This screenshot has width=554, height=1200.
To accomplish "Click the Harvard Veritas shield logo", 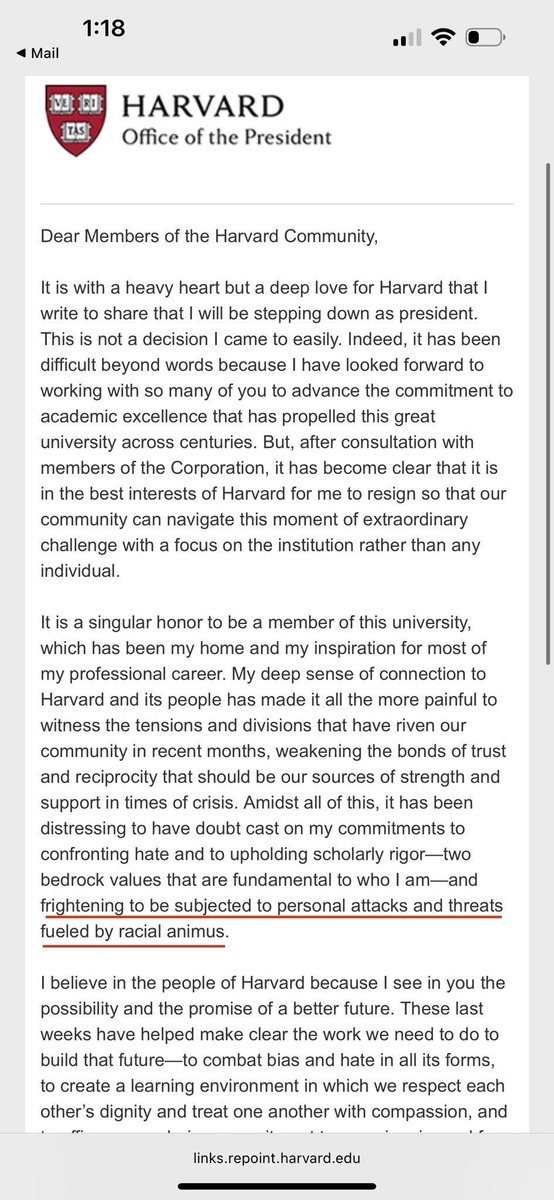I will pos(78,120).
